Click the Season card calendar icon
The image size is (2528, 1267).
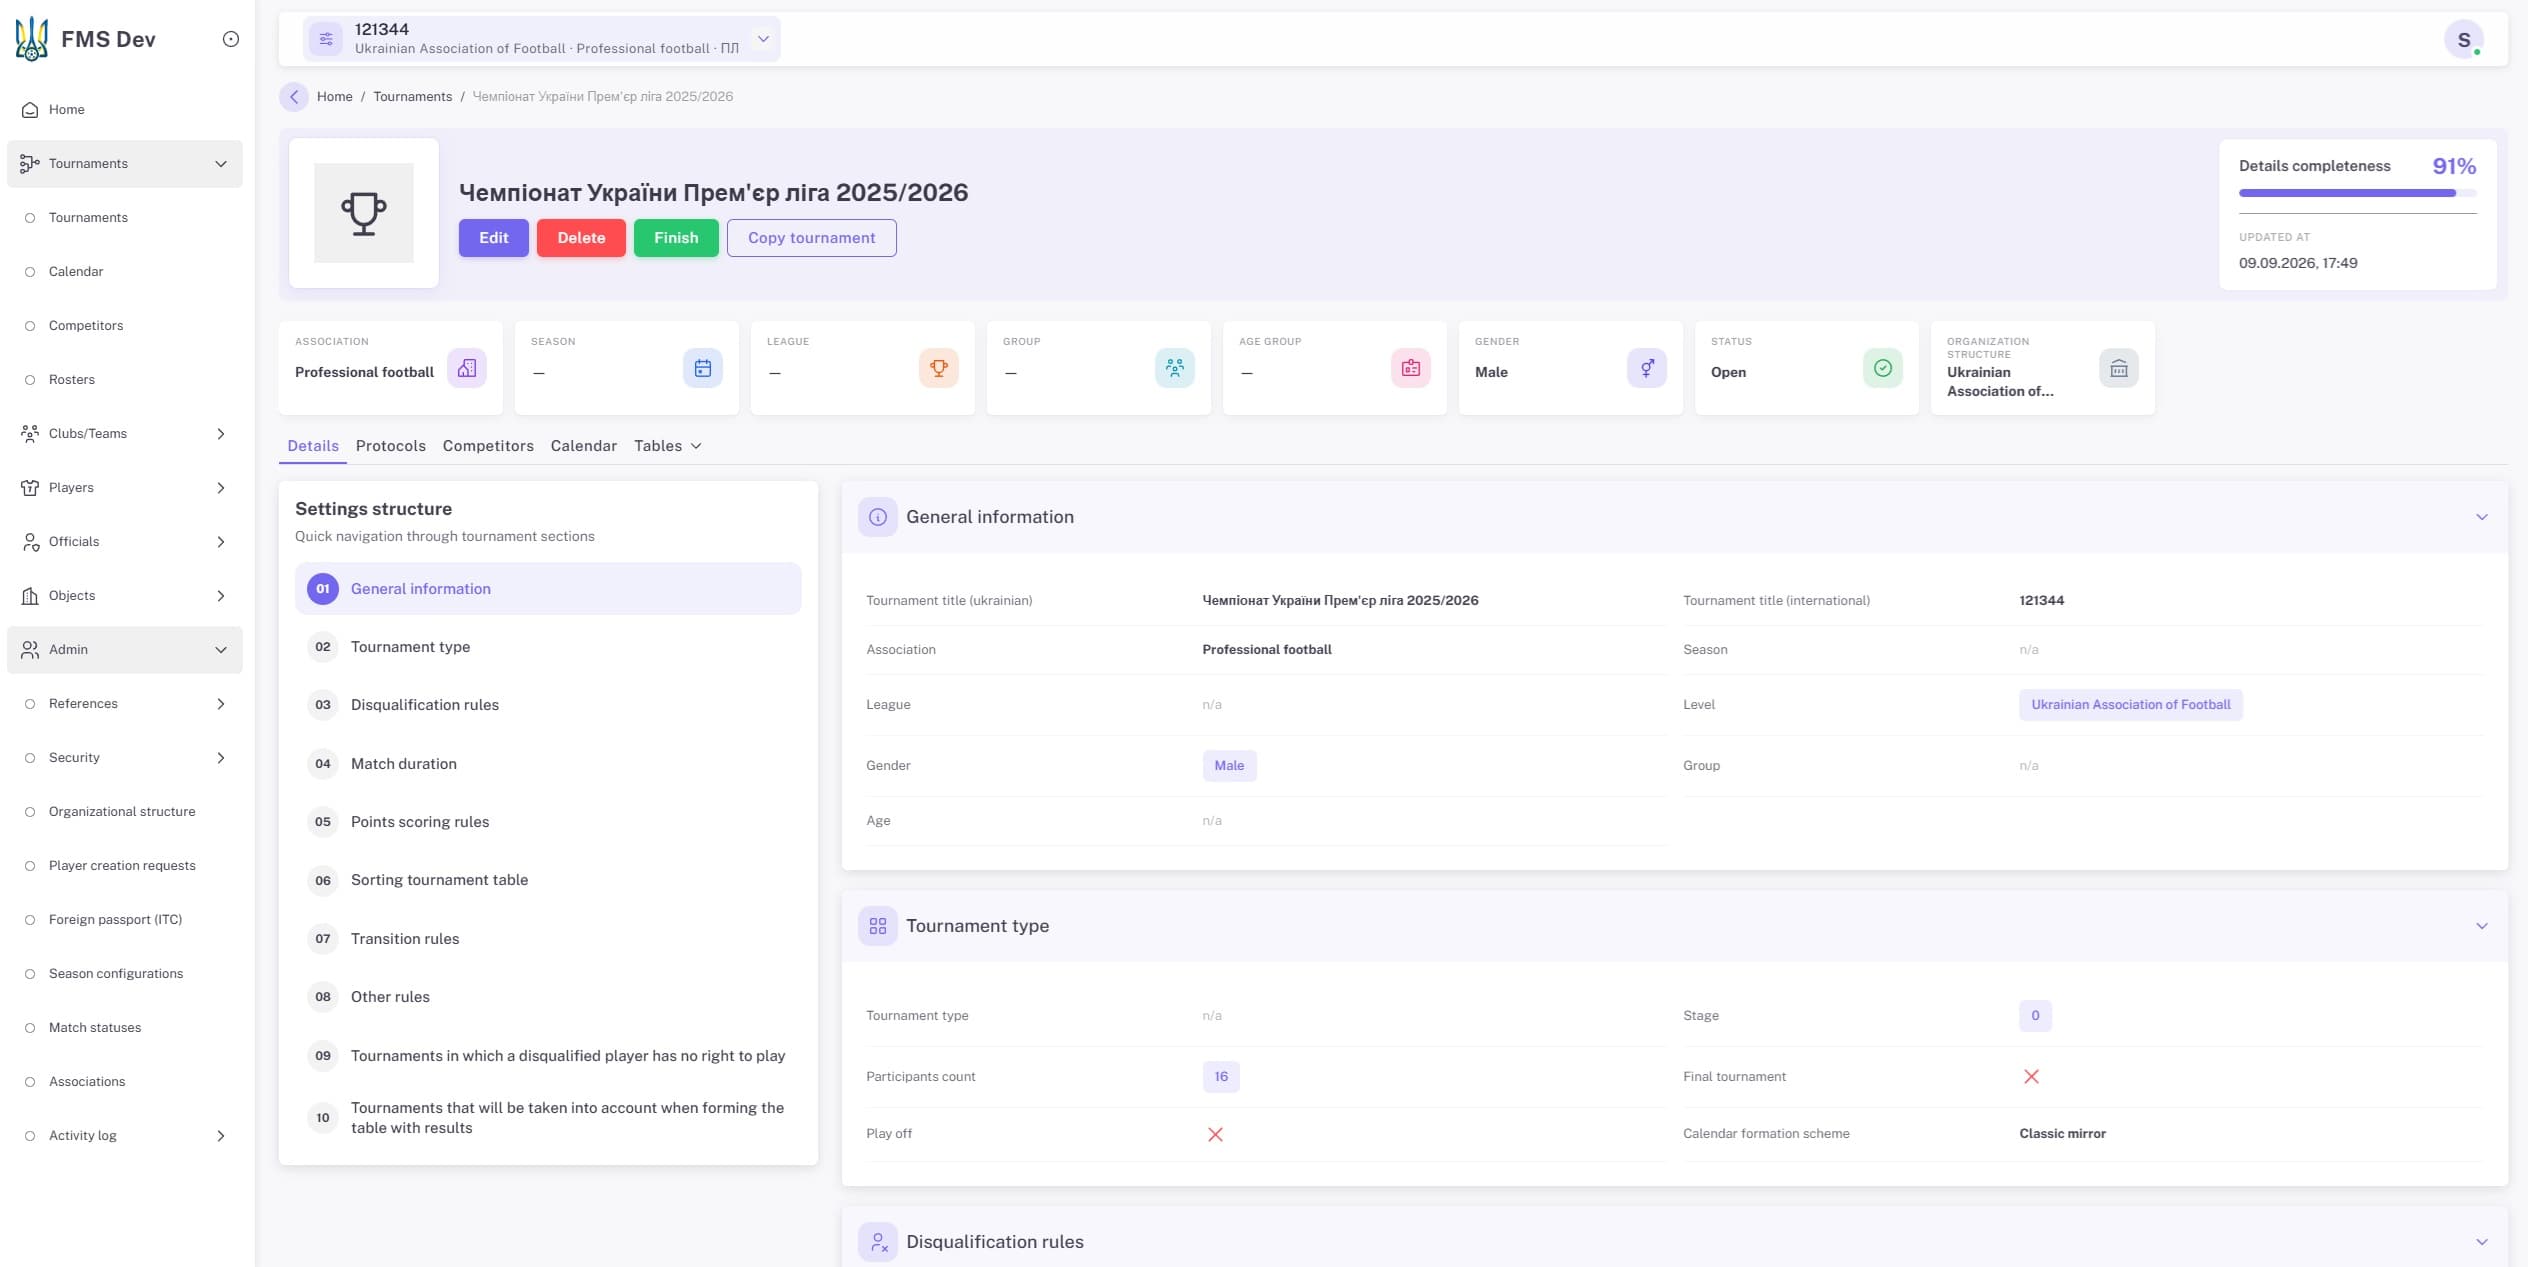[703, 368]
